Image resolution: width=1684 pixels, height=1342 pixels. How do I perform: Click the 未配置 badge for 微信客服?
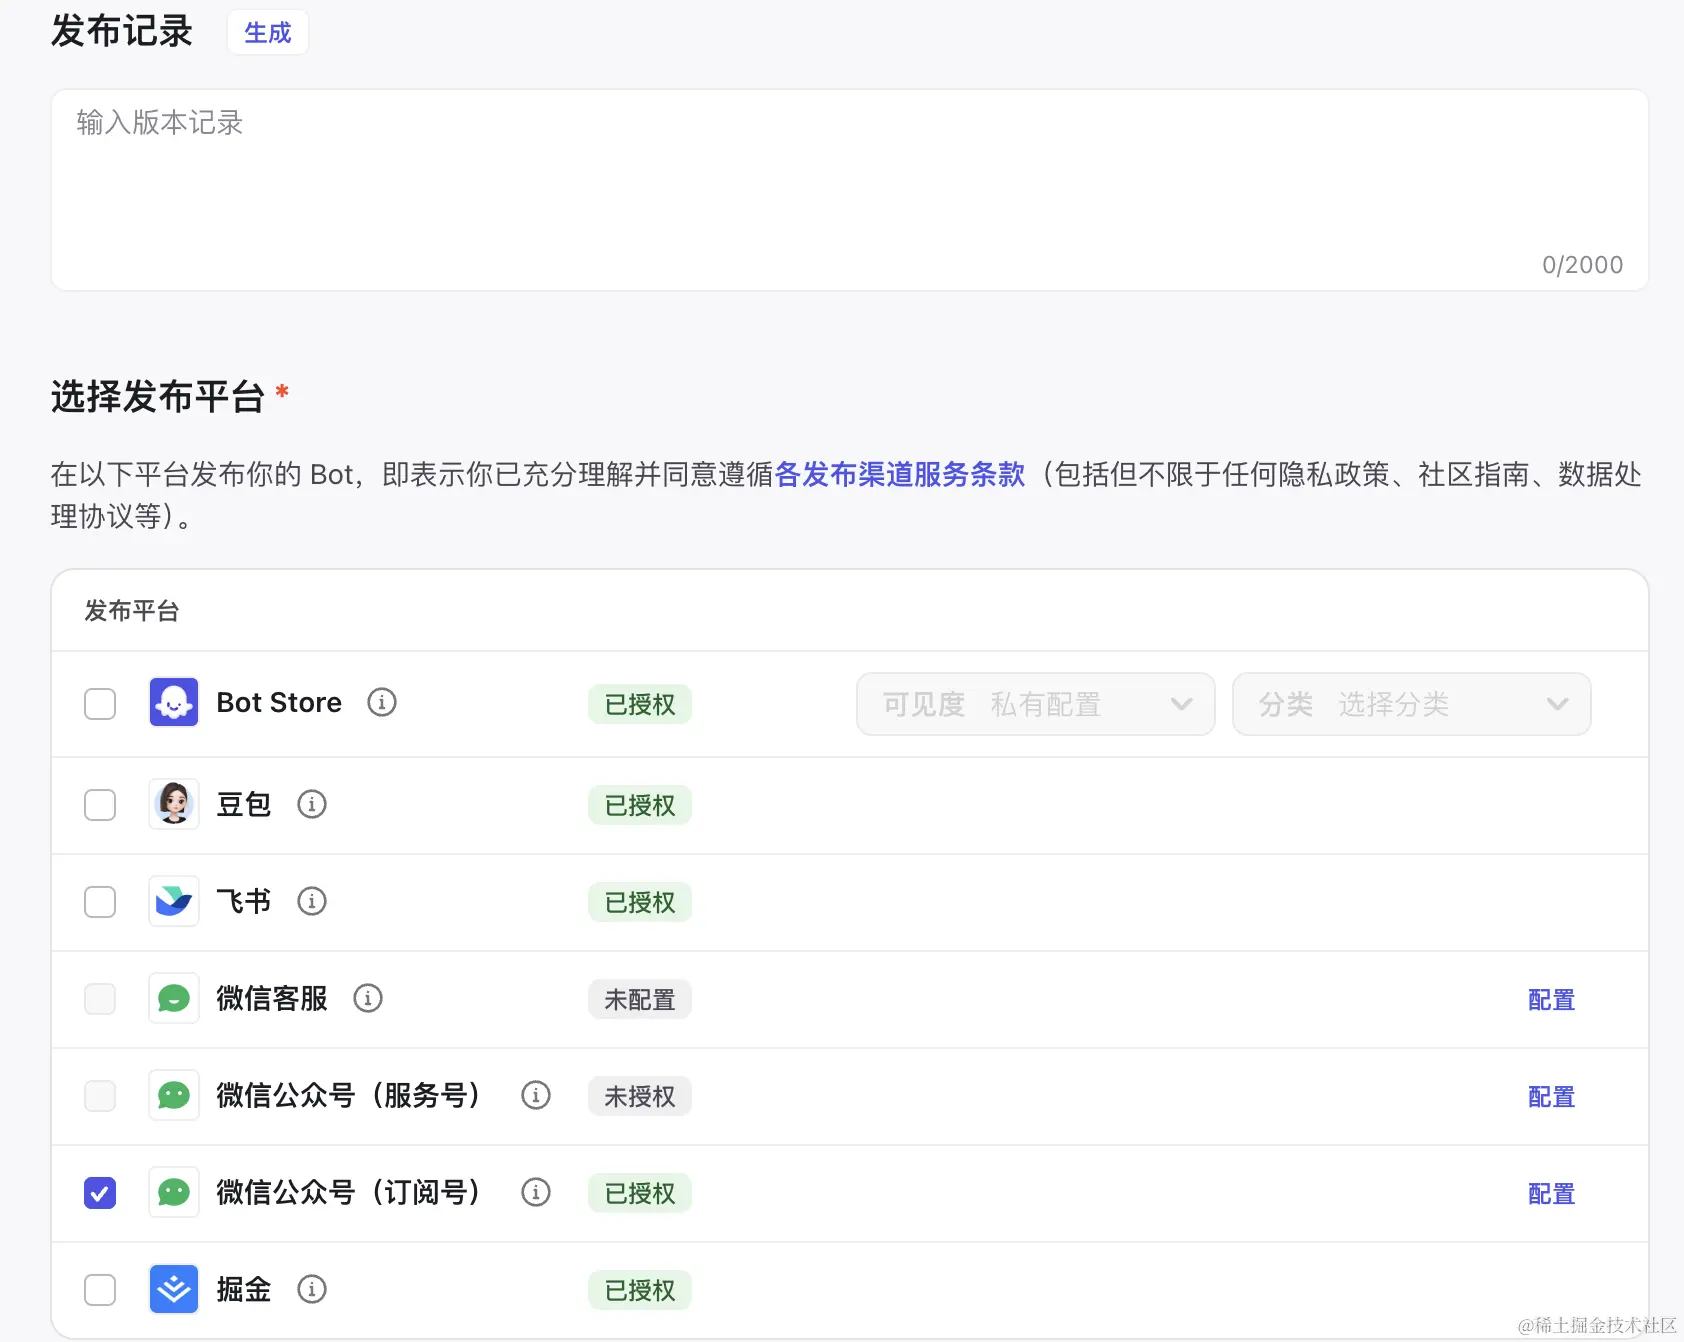coord(640,999)
